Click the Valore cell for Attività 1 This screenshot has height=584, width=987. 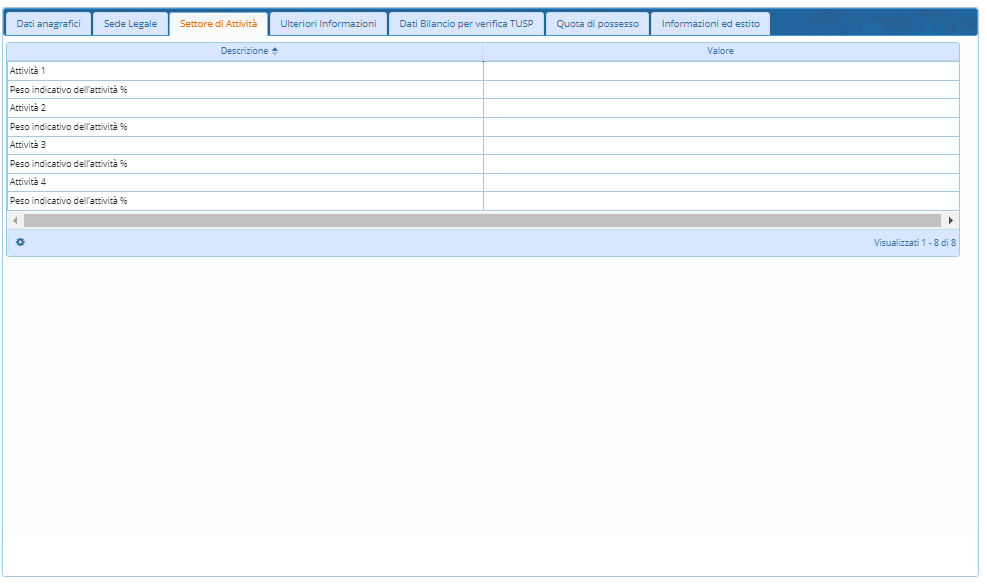pos(720,71)
